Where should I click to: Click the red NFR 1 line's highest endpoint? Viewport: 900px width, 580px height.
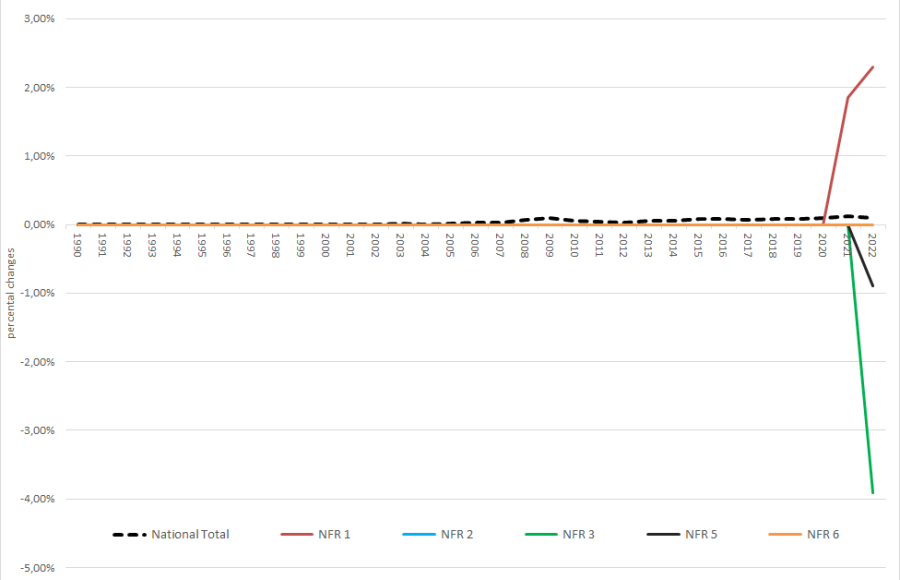[x=873, y=67]
